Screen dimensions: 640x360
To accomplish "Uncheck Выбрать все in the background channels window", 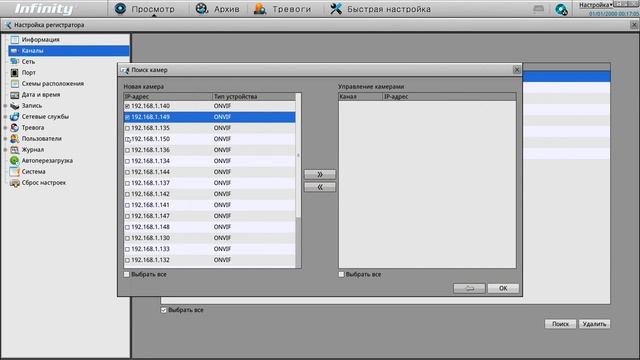I will click(x=164, y=310).
